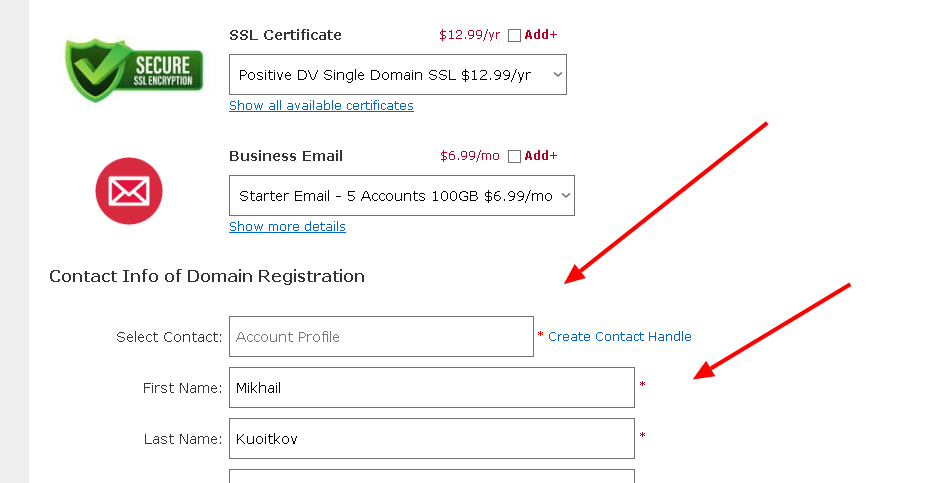Focus the Select Contact Account Profile field
This screenshot has width=943, height=483.
[381, 337]
